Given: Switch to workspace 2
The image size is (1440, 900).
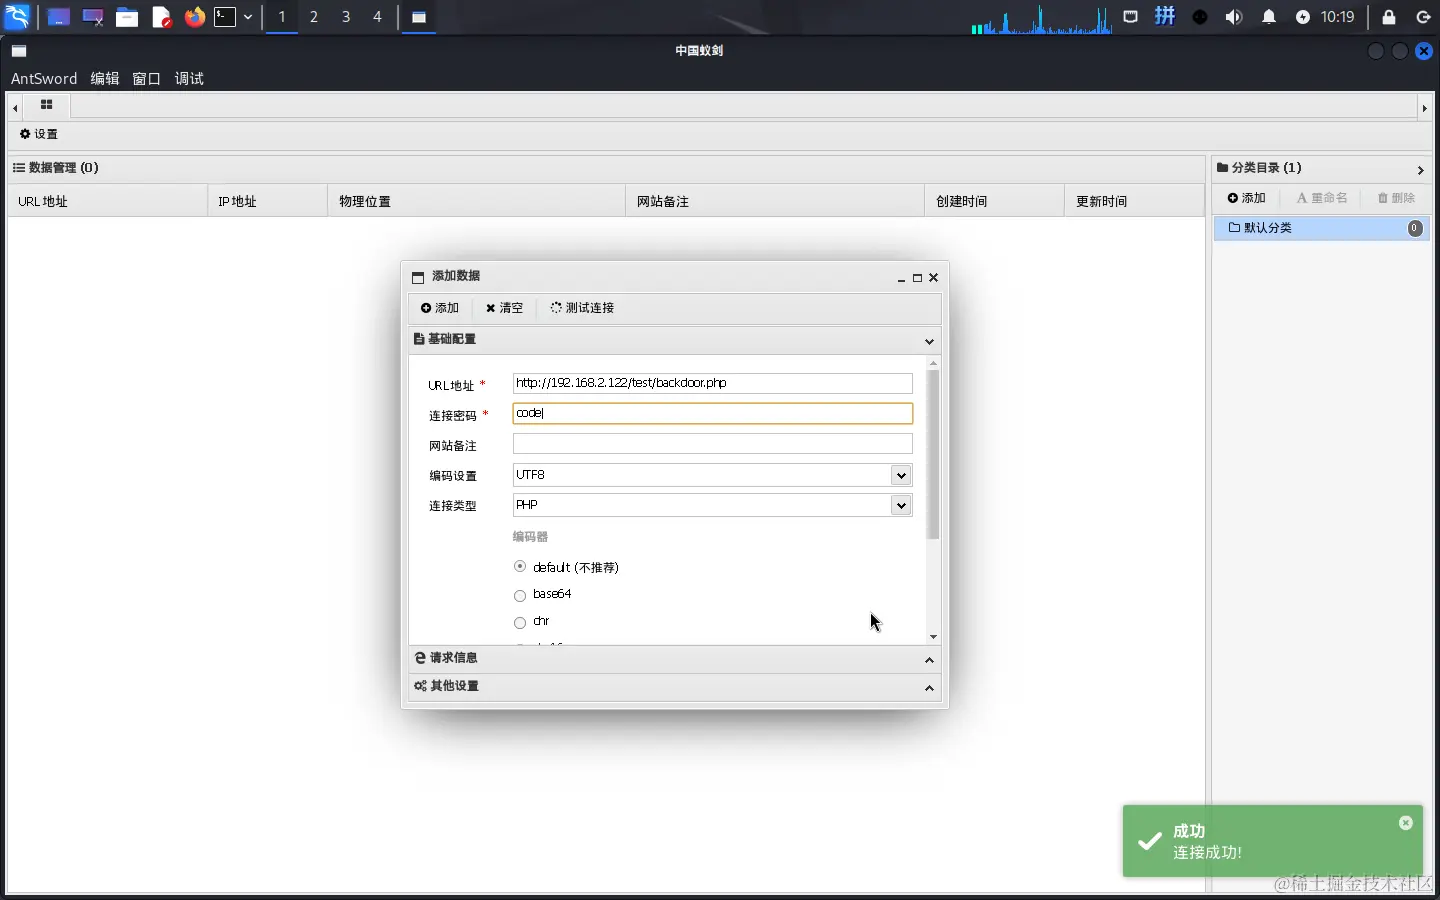Looking at the screenshot, I should point(314,17).
